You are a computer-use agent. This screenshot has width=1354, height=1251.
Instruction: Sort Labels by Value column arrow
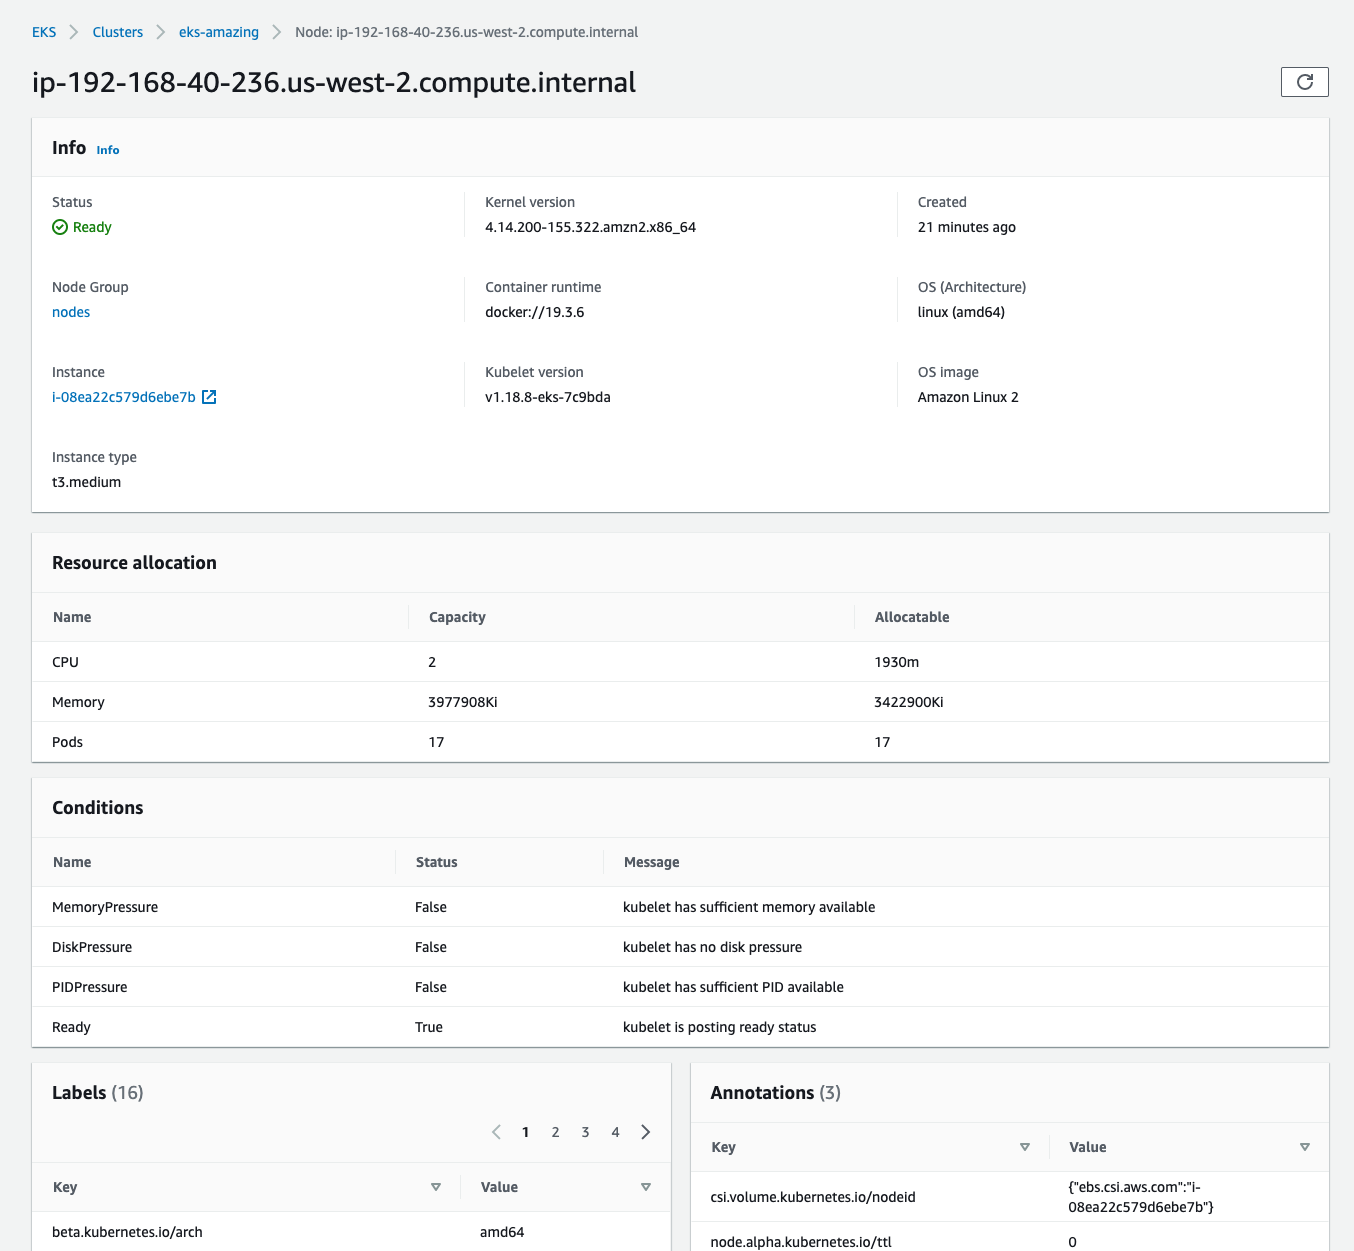(646, 1187)
